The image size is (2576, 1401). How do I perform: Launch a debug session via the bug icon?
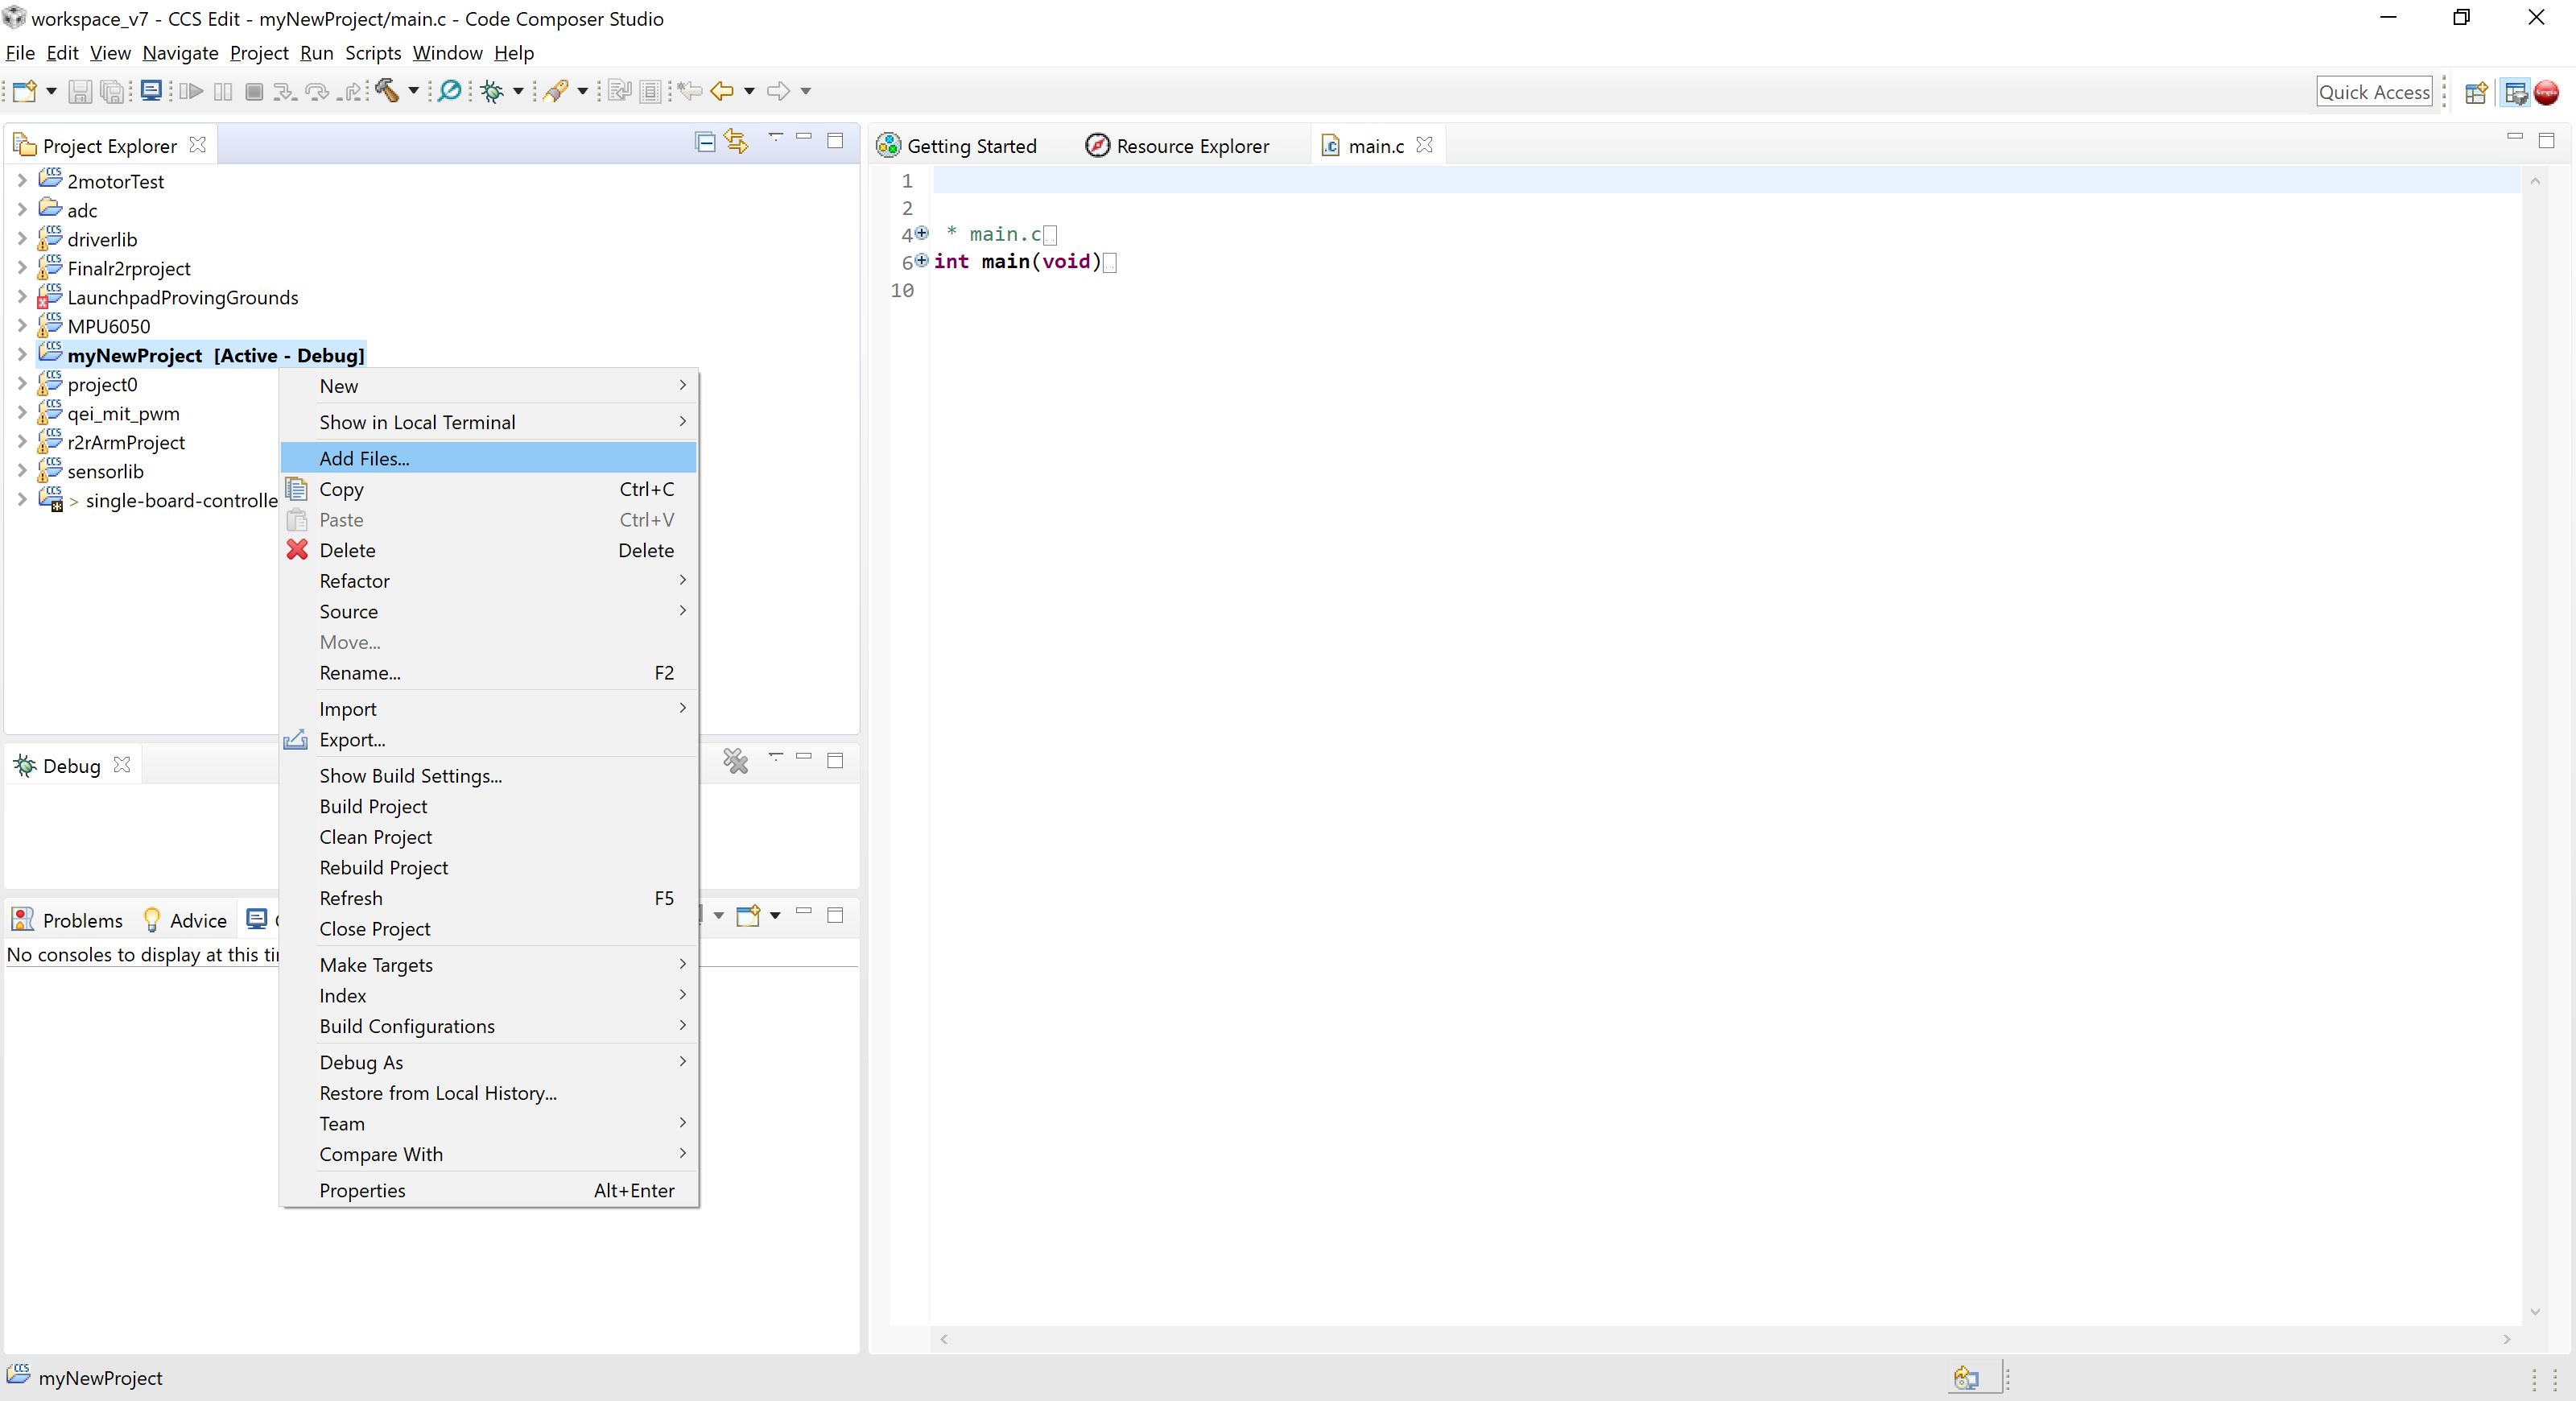tap(493, 91)
